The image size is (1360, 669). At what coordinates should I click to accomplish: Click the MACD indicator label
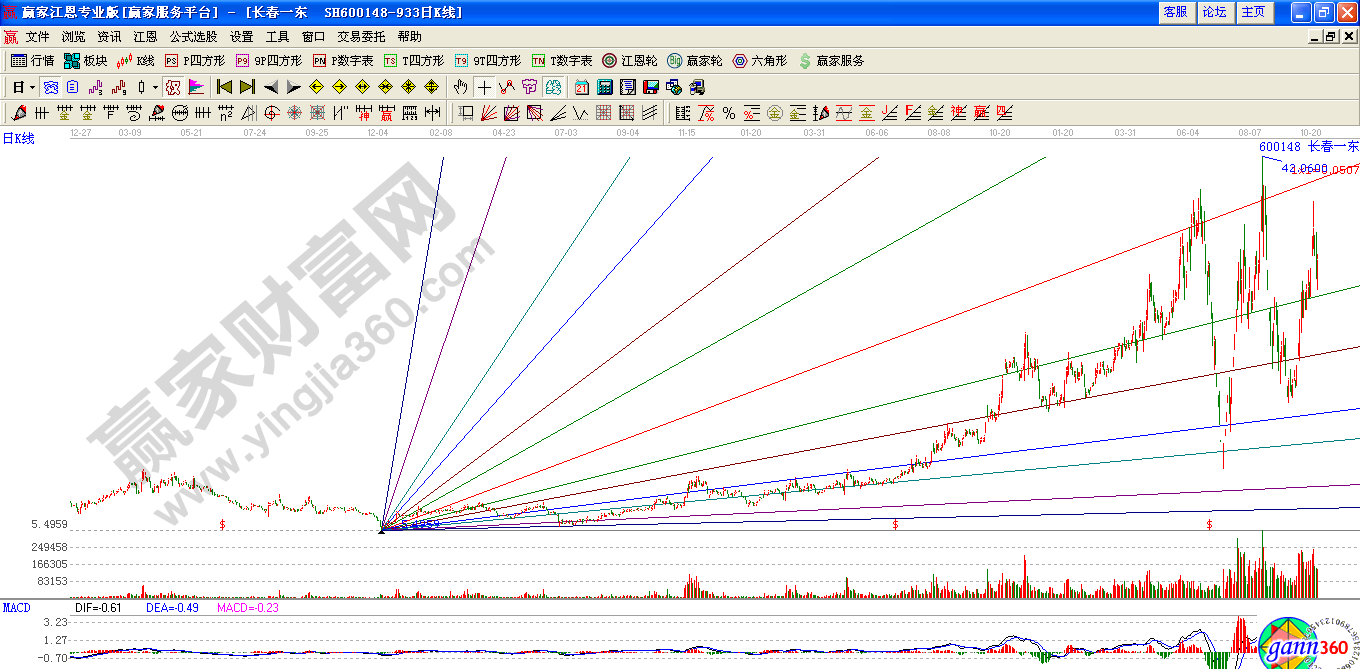pos(17,608)
